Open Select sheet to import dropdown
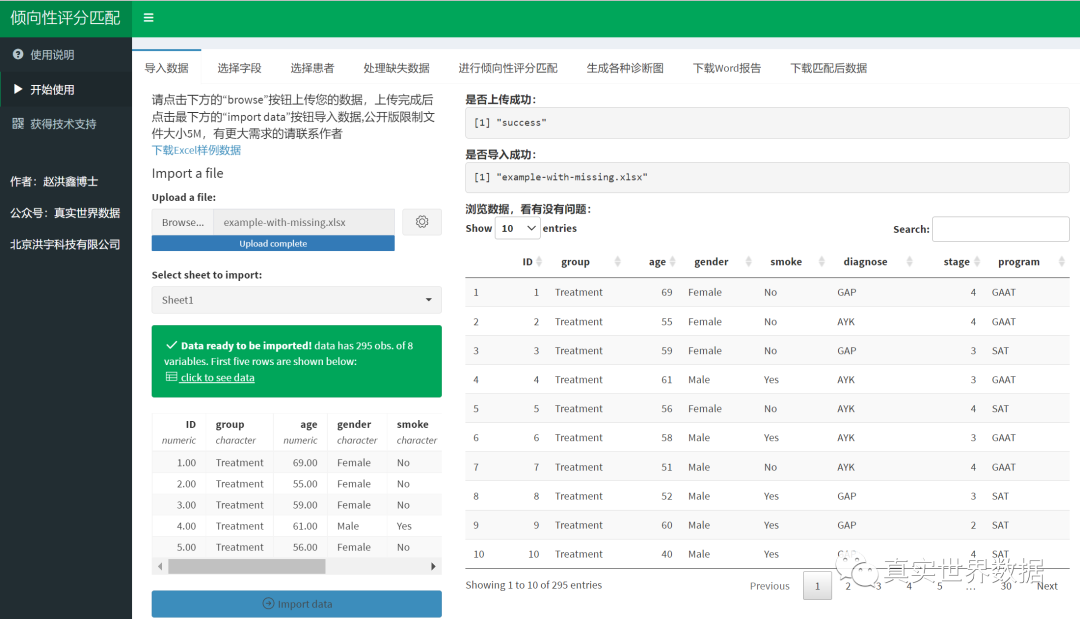The width and height of the screenshot is (1080, 619). pyautogui.click(x=296, y=300)
